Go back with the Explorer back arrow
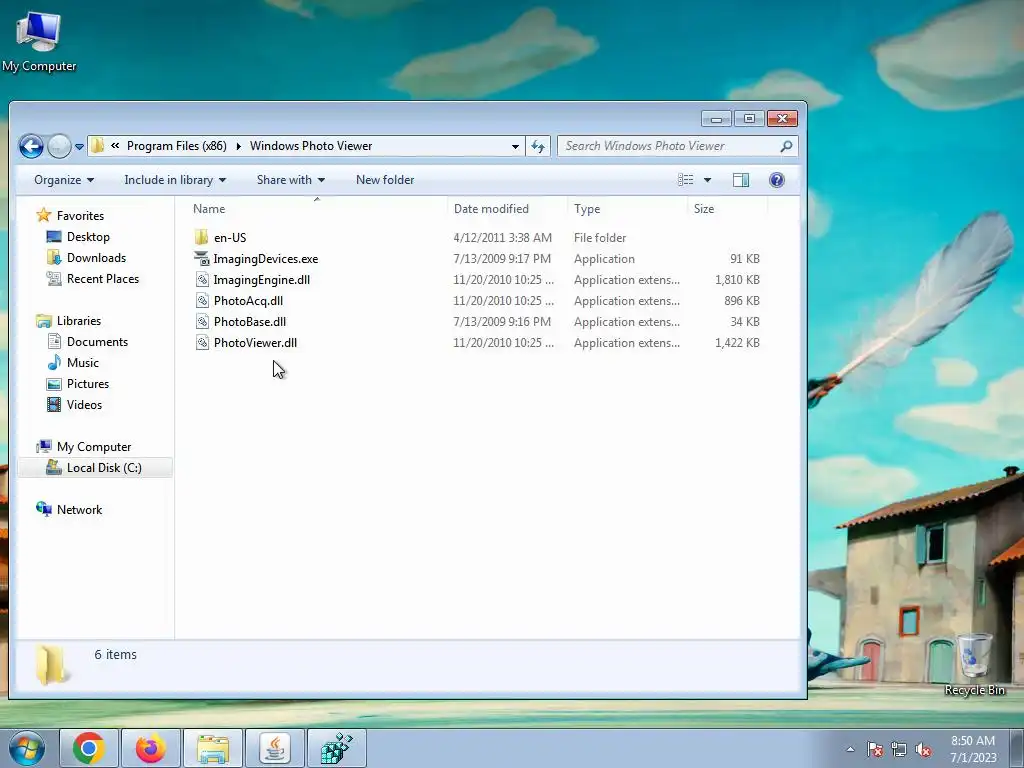 point(31,146)
